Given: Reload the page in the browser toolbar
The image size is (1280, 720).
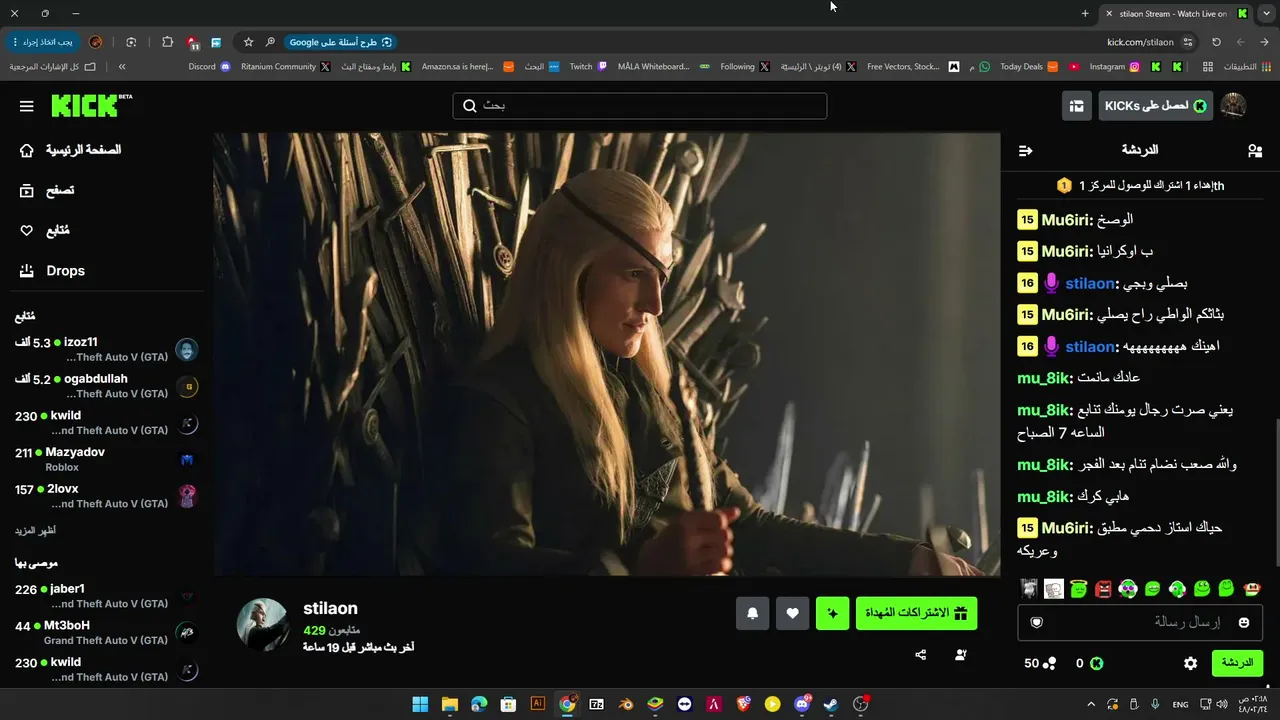Looking at the screenshot, I should [1216, 42].
